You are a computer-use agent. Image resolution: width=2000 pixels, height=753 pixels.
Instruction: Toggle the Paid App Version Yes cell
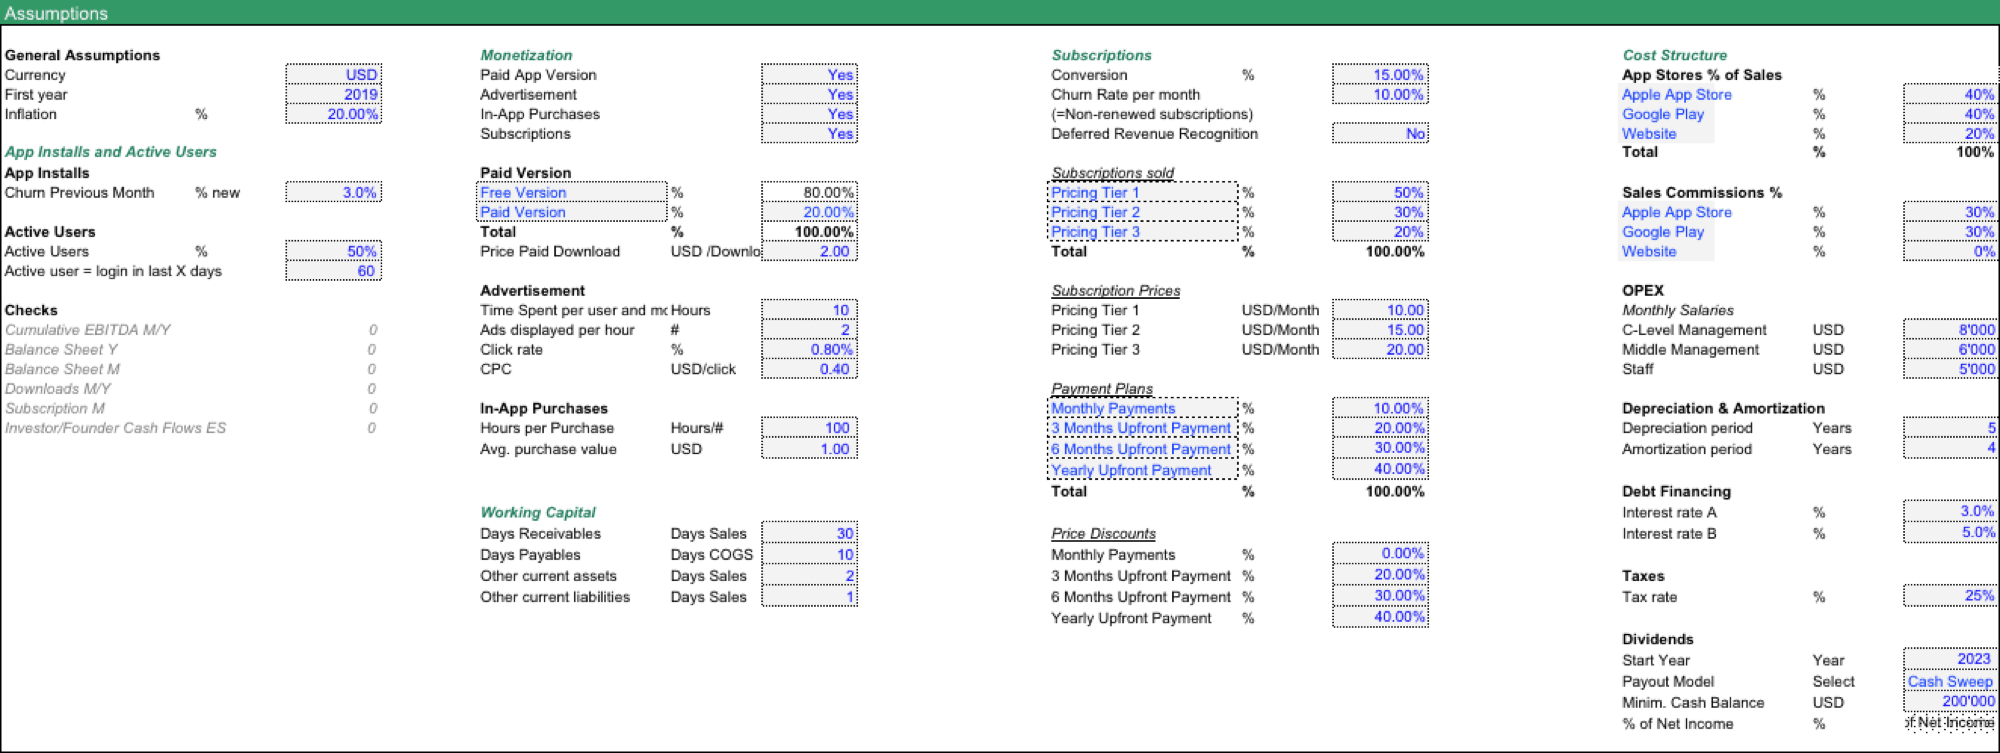click(809, 75)
